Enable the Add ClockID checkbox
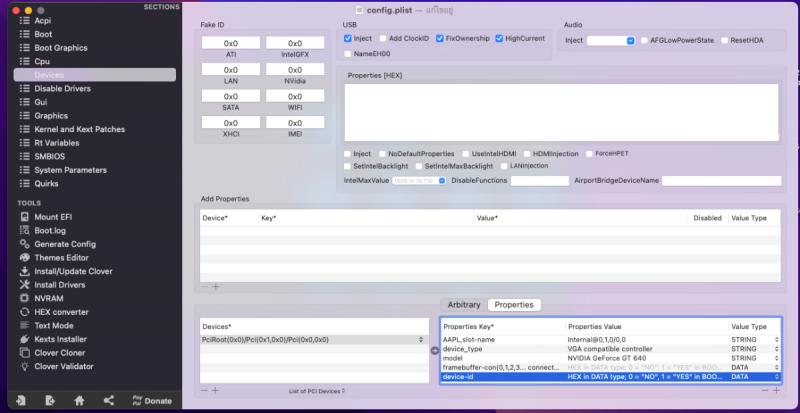The image size is (800, 413). point(380,39)
